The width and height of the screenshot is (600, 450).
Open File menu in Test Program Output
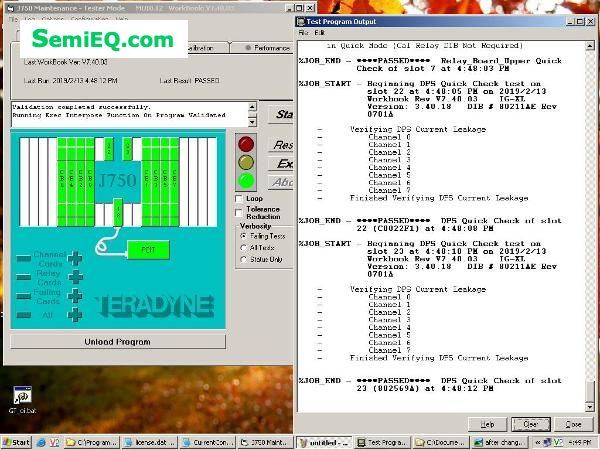pos(303,33)
